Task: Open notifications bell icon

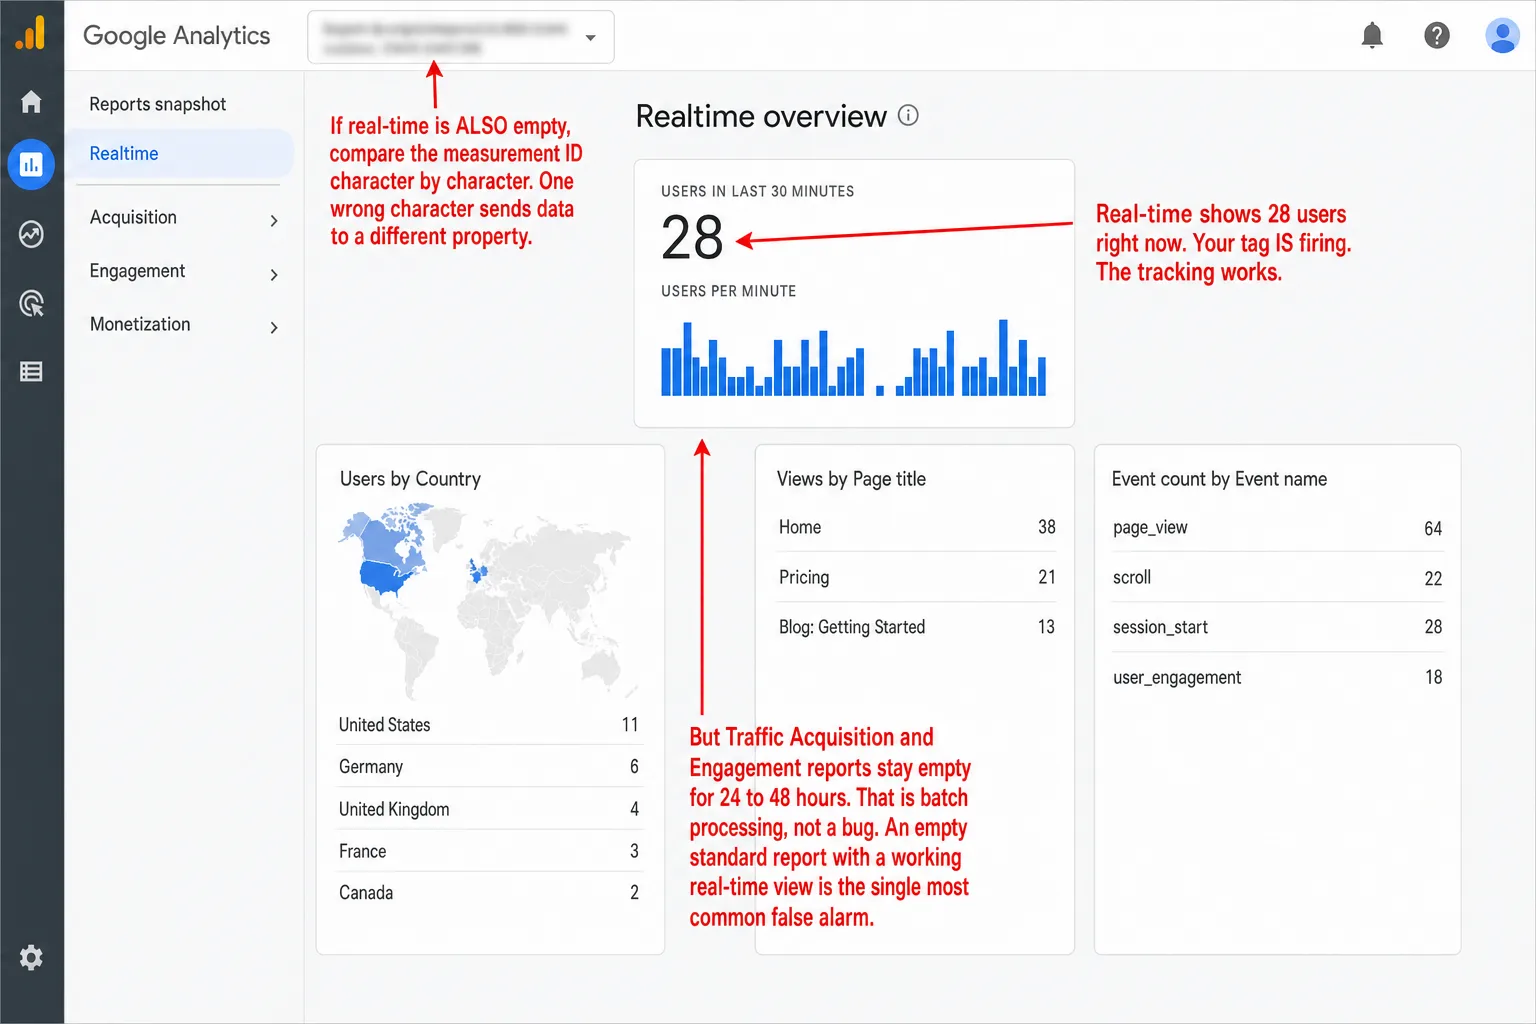Action: point(1372,36)
